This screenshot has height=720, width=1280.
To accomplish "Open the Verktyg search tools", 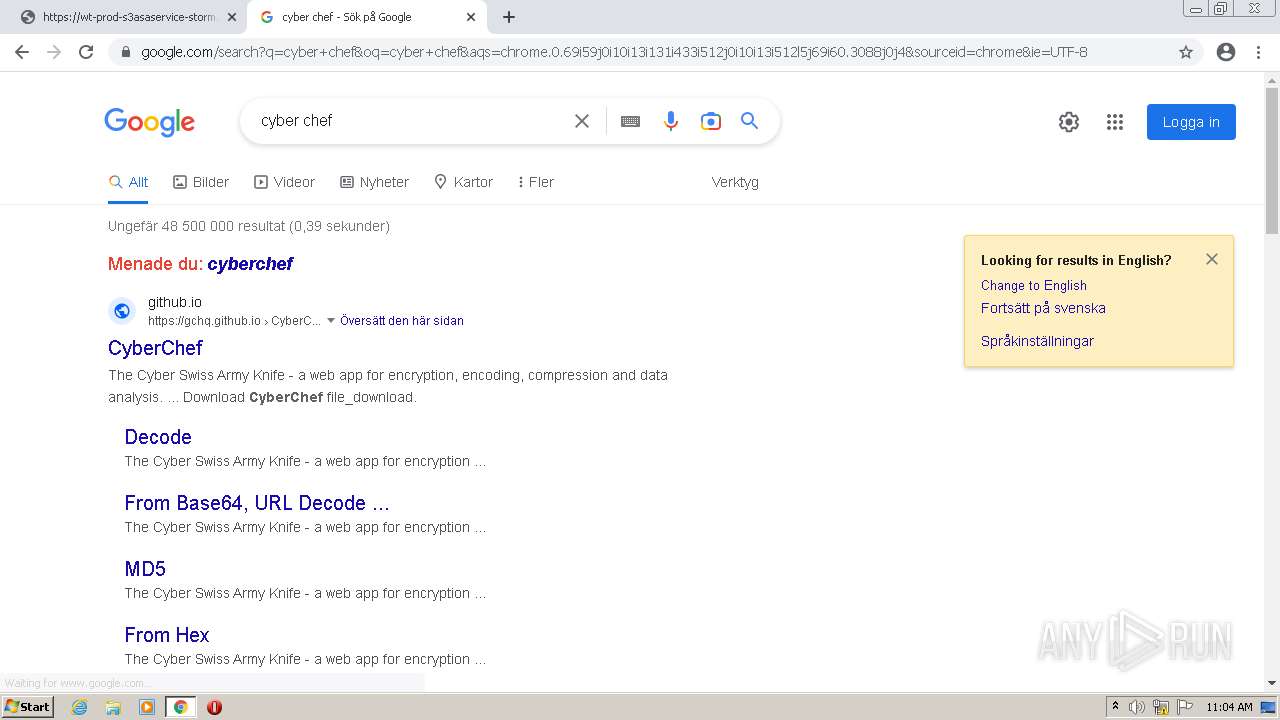I will click(735, 182).
